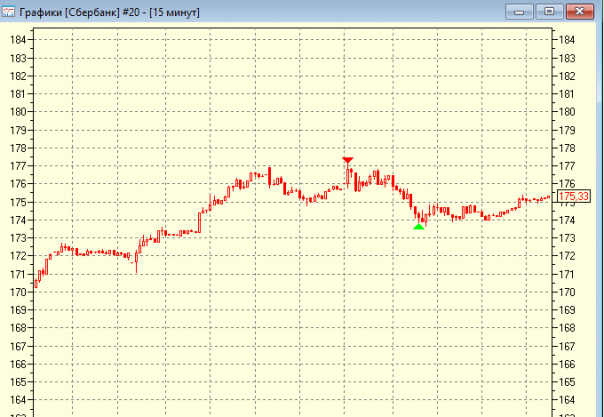This screenshot has width=604, height=417.
Task: Click the window title 'Графики [Сбербанк] #20'
Action: 110,11
